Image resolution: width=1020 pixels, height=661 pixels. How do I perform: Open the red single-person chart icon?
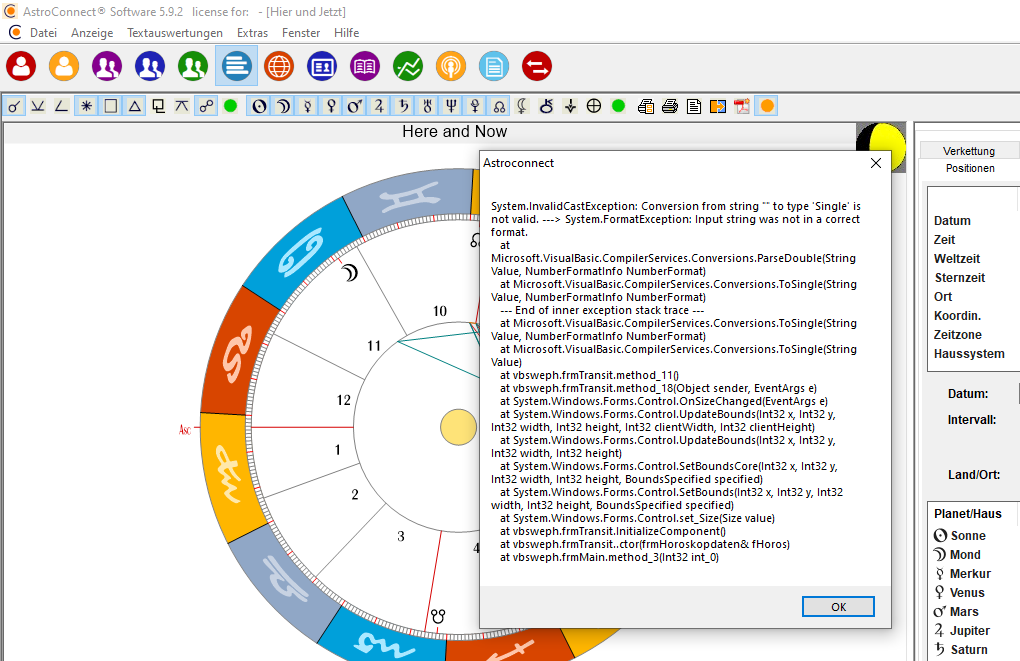click(21, 66)
